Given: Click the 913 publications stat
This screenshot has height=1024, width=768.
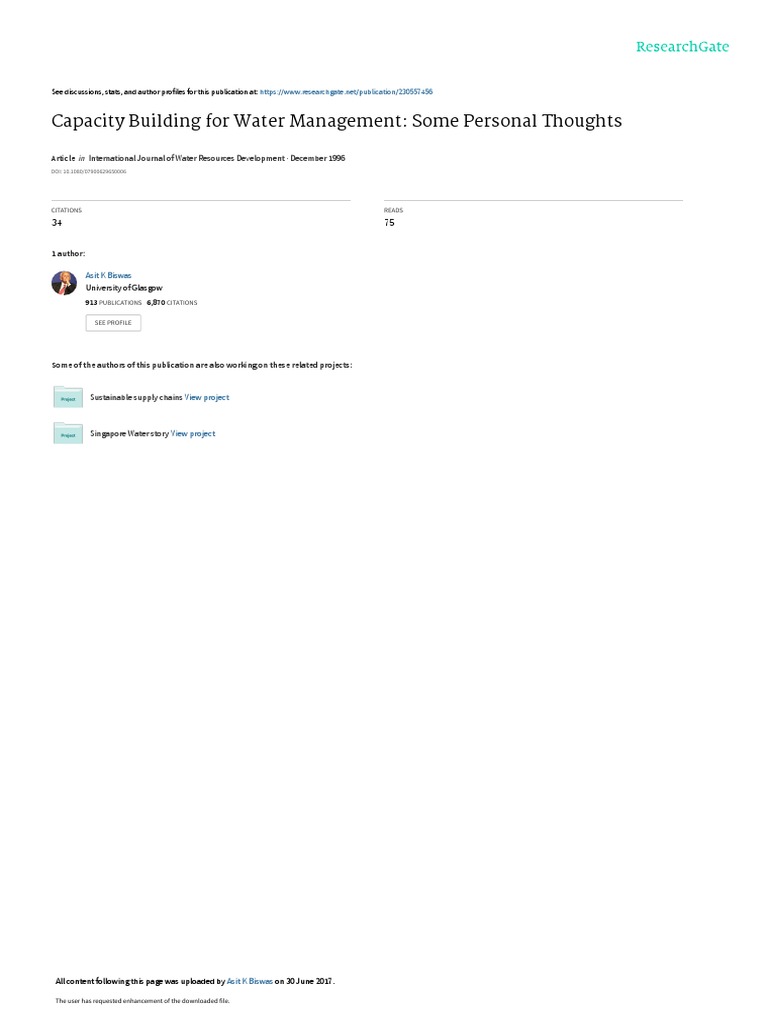Looking at the screenshot, I should 114,303.
